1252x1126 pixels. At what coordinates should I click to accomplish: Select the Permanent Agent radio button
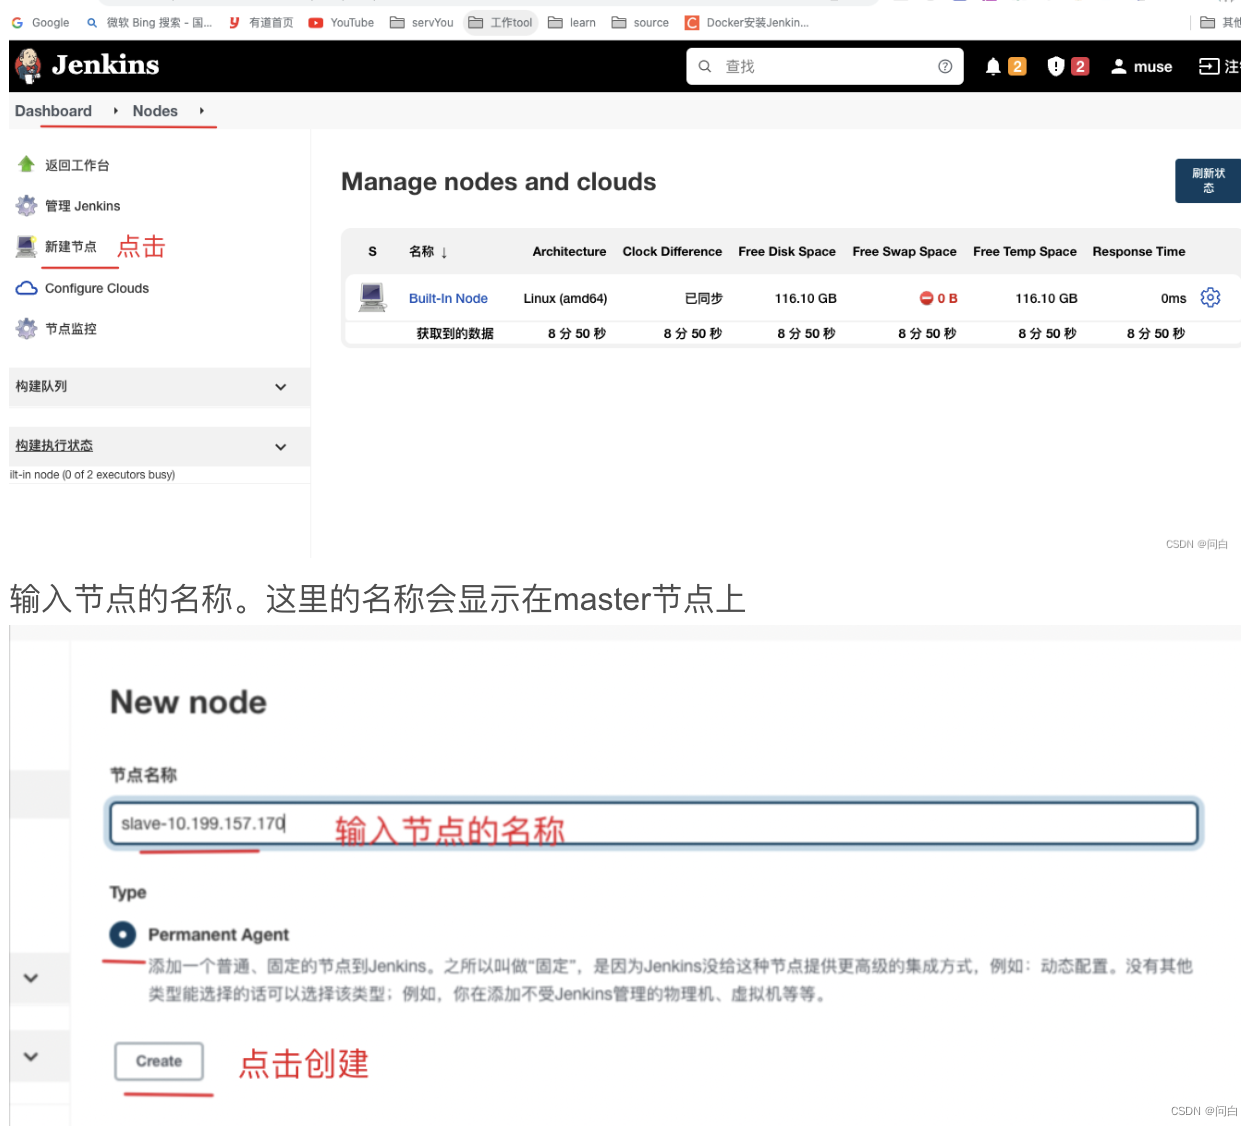(x=122, y=934)
